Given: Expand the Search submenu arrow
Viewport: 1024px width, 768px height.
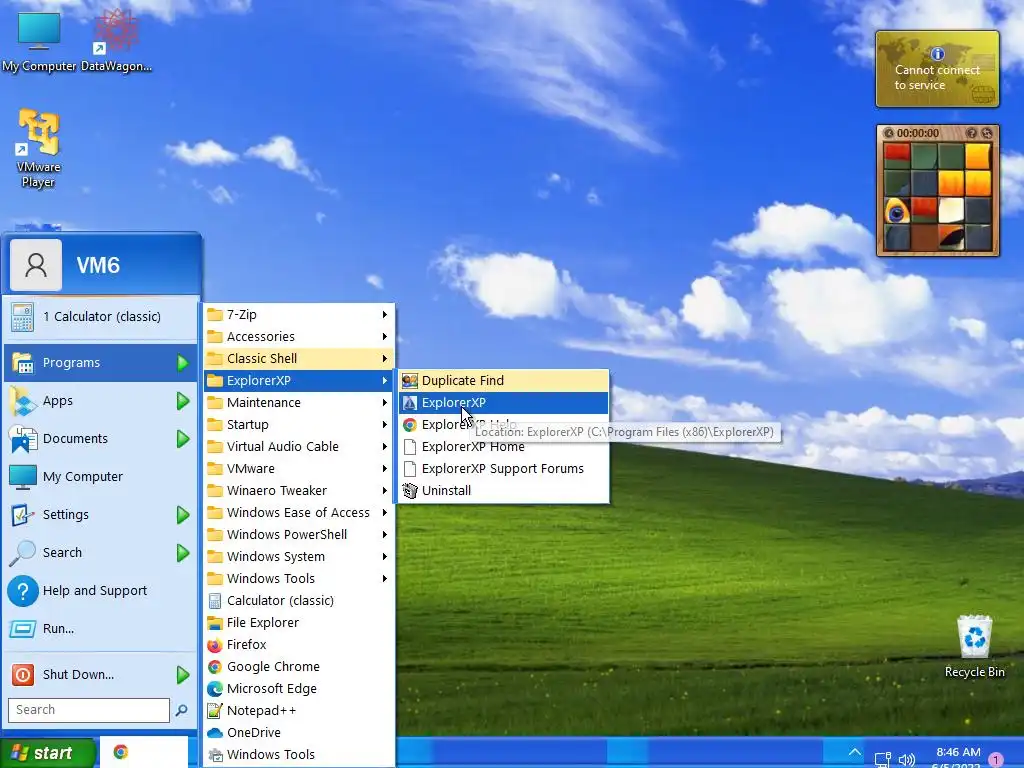Looking at the screenshot, I should (x=183, y=553).
